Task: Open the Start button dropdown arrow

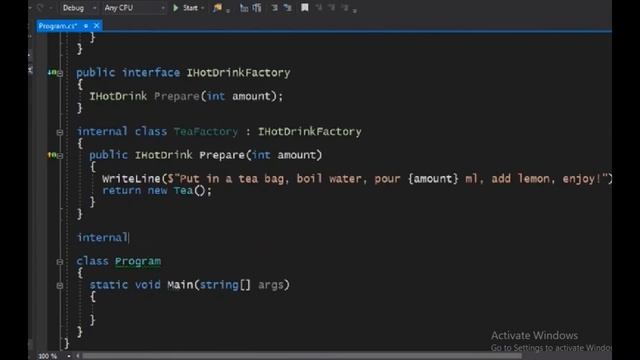Action: (x=203, y=8)
